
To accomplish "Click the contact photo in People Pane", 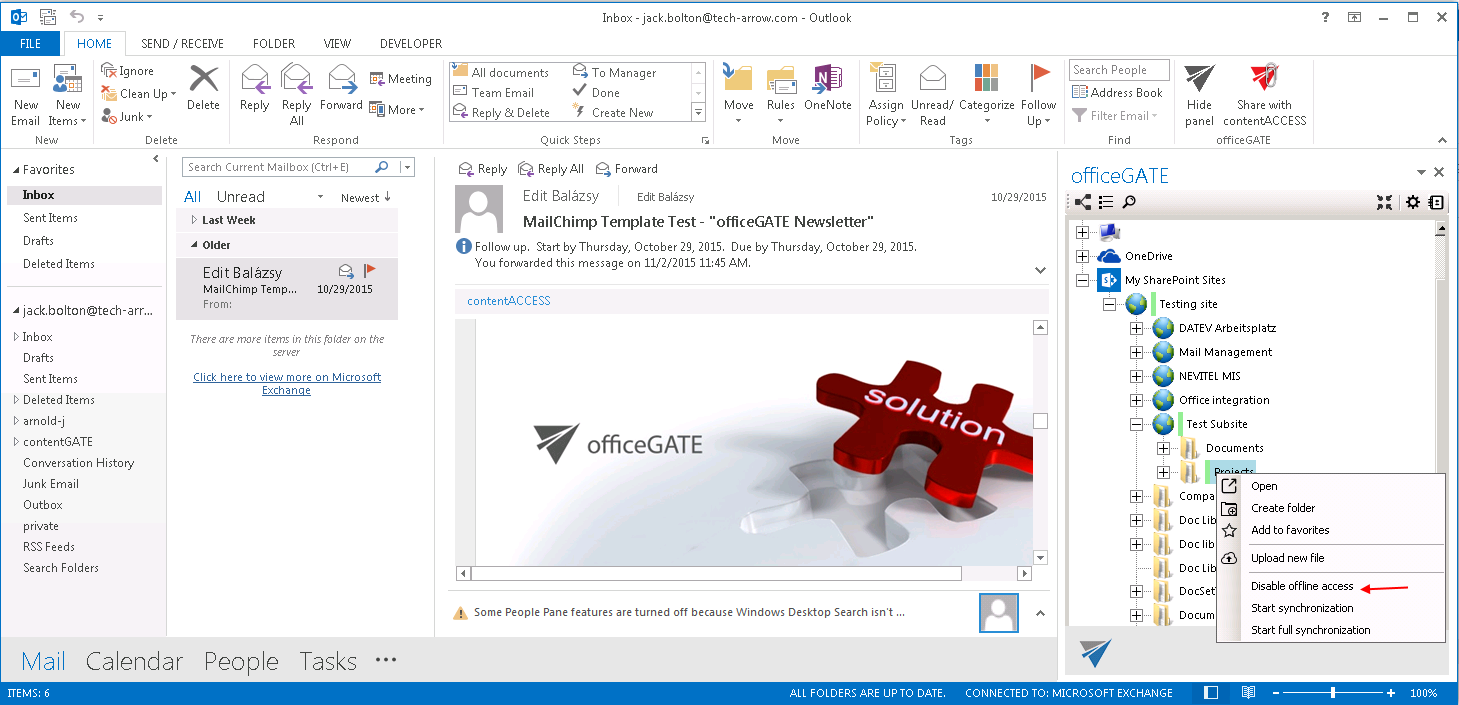I will point(999,613).
